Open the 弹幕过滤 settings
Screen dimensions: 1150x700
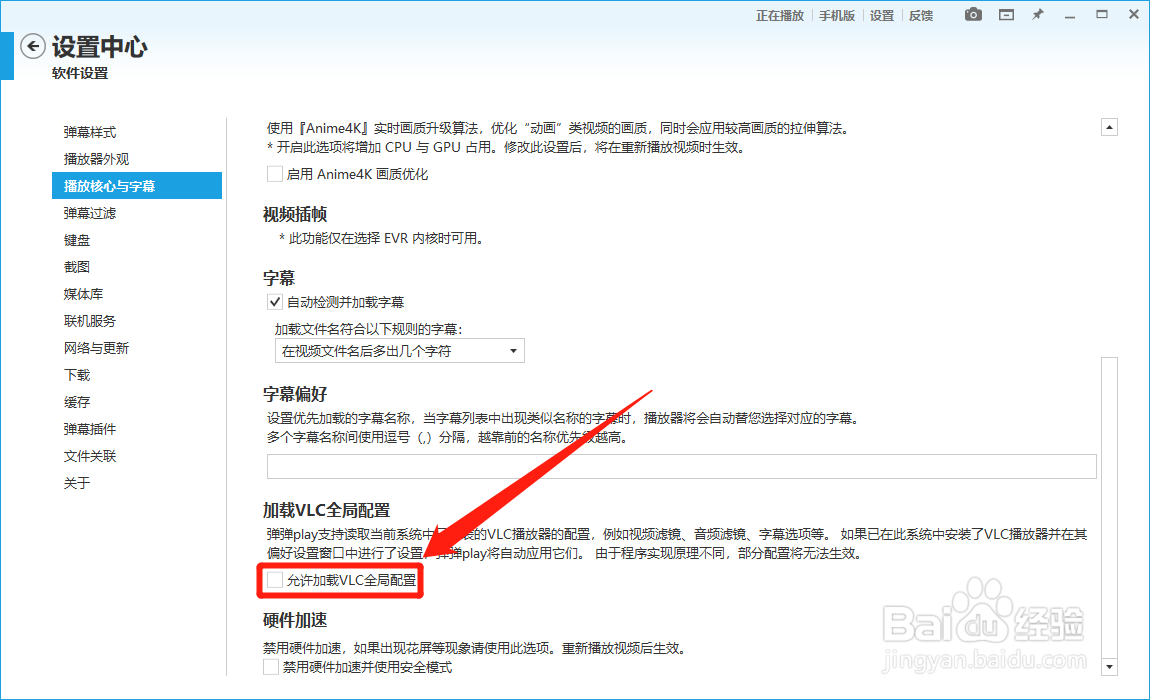coord(136,213)
